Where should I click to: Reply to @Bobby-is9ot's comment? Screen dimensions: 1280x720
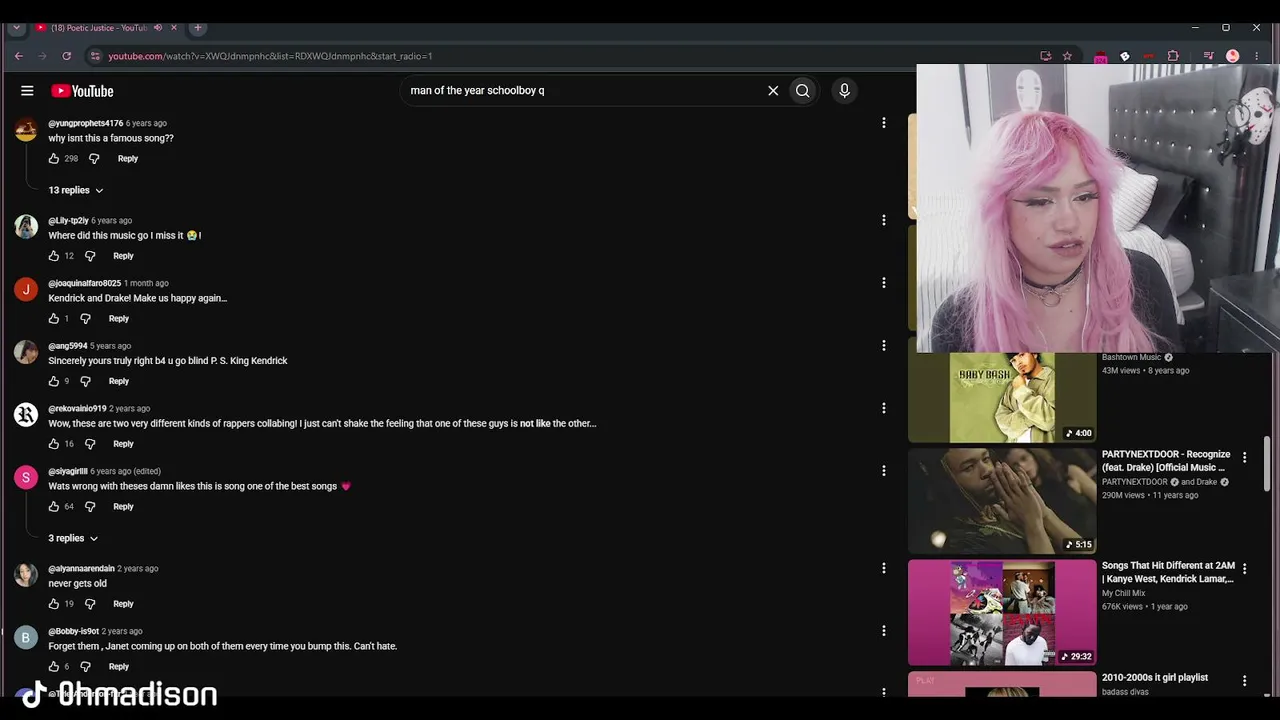[x=119, y=666]
